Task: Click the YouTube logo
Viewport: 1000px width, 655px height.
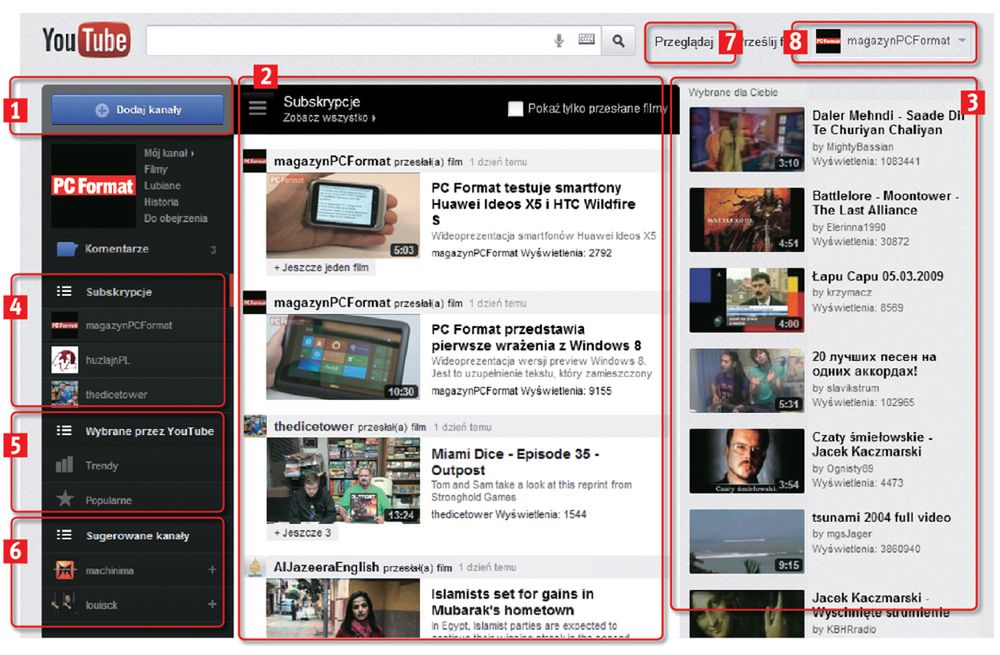Action: click(84, 39)
